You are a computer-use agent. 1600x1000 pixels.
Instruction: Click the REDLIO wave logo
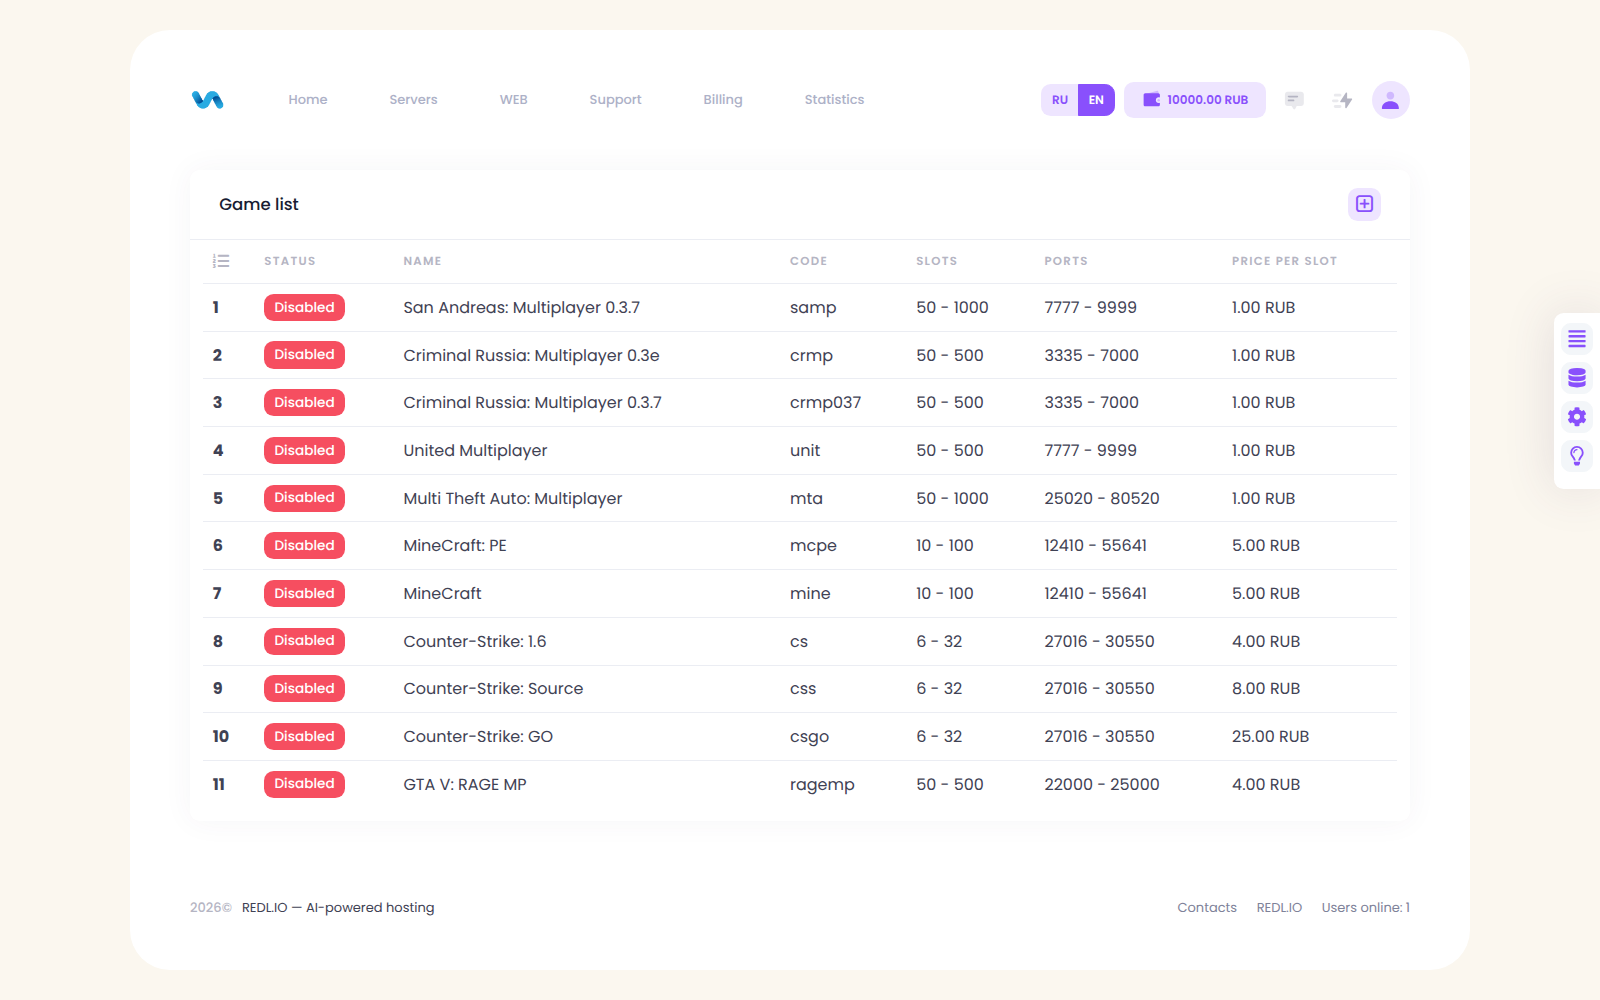click(x=207, y=100)
